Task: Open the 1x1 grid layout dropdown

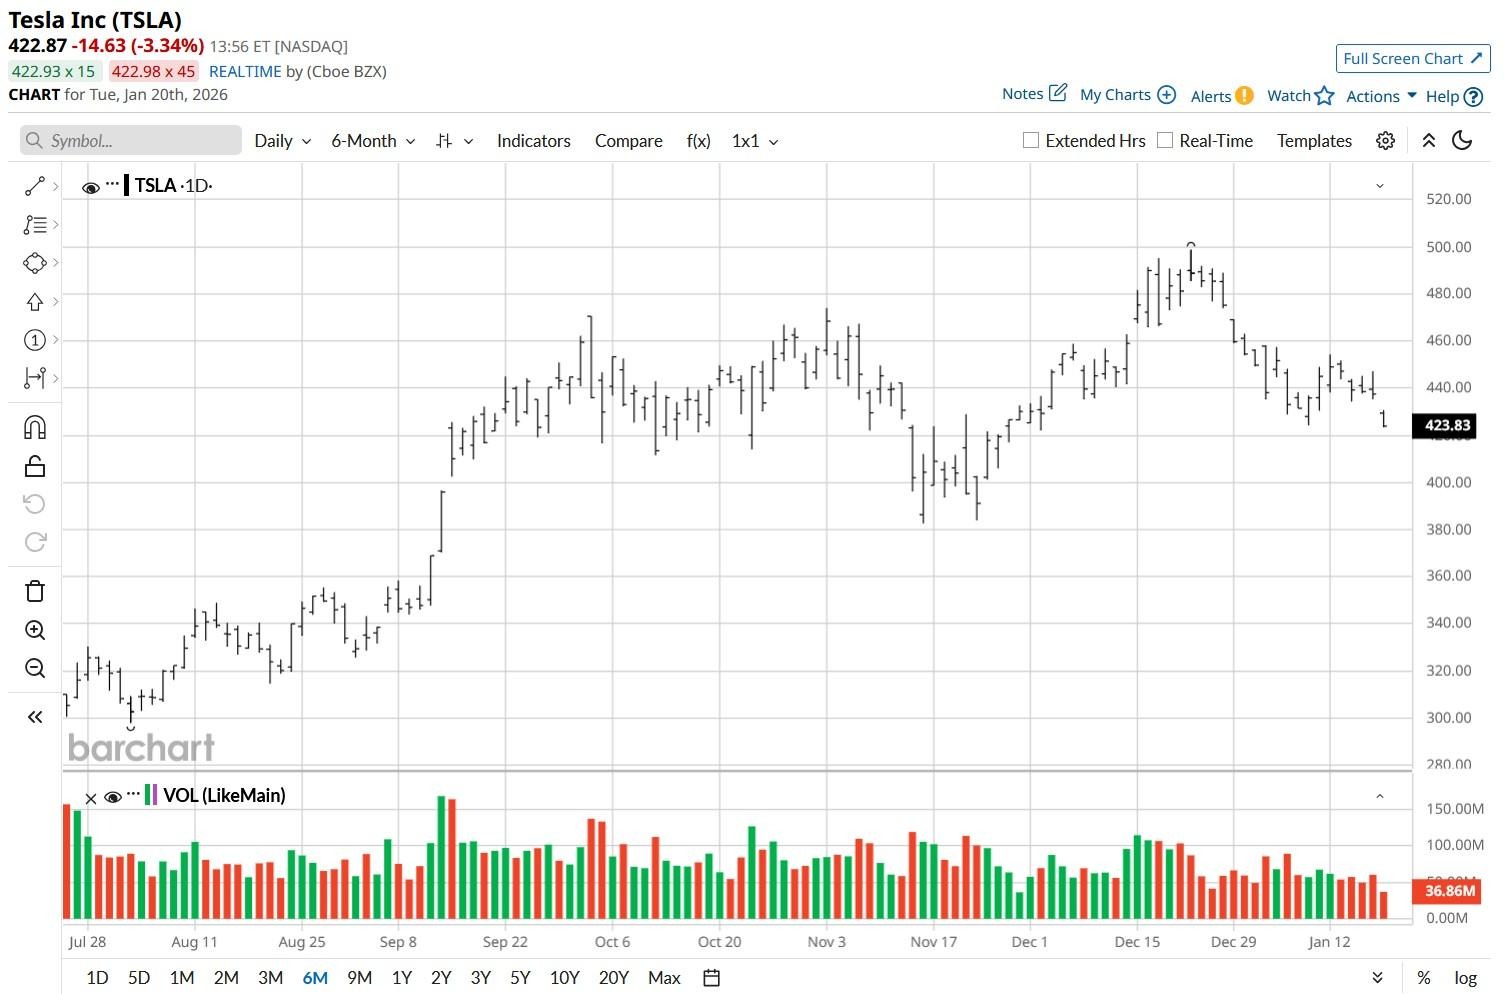Action: click(755, 141)
